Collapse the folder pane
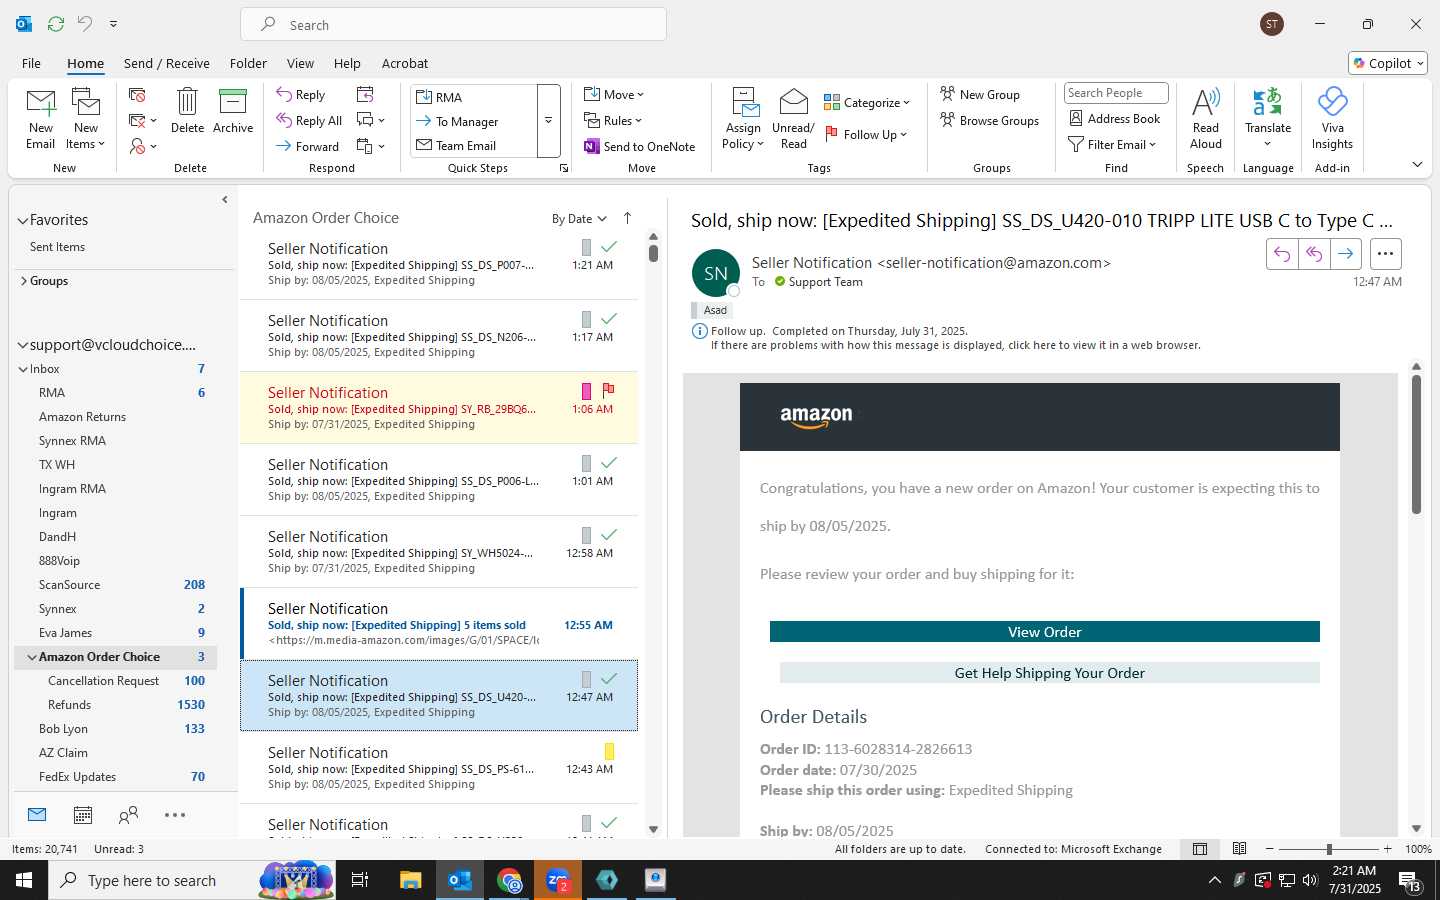This screenshot has width=1440, height=900. point(224,200)
